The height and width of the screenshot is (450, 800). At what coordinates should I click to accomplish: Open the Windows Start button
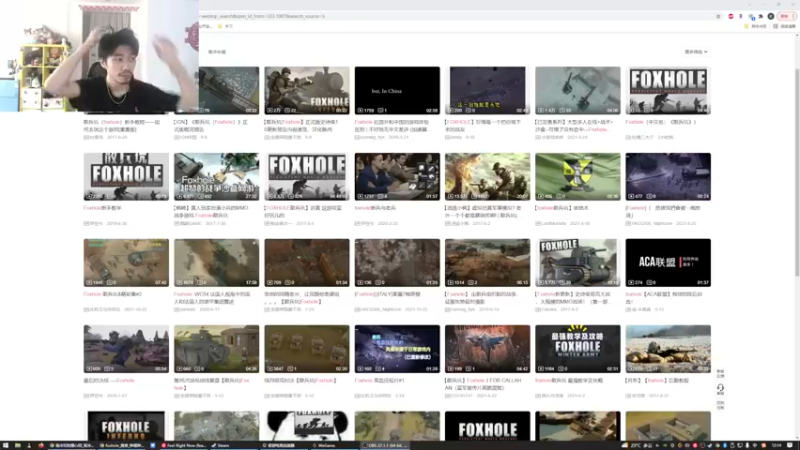pyautogui.click(x=6, y=445)
